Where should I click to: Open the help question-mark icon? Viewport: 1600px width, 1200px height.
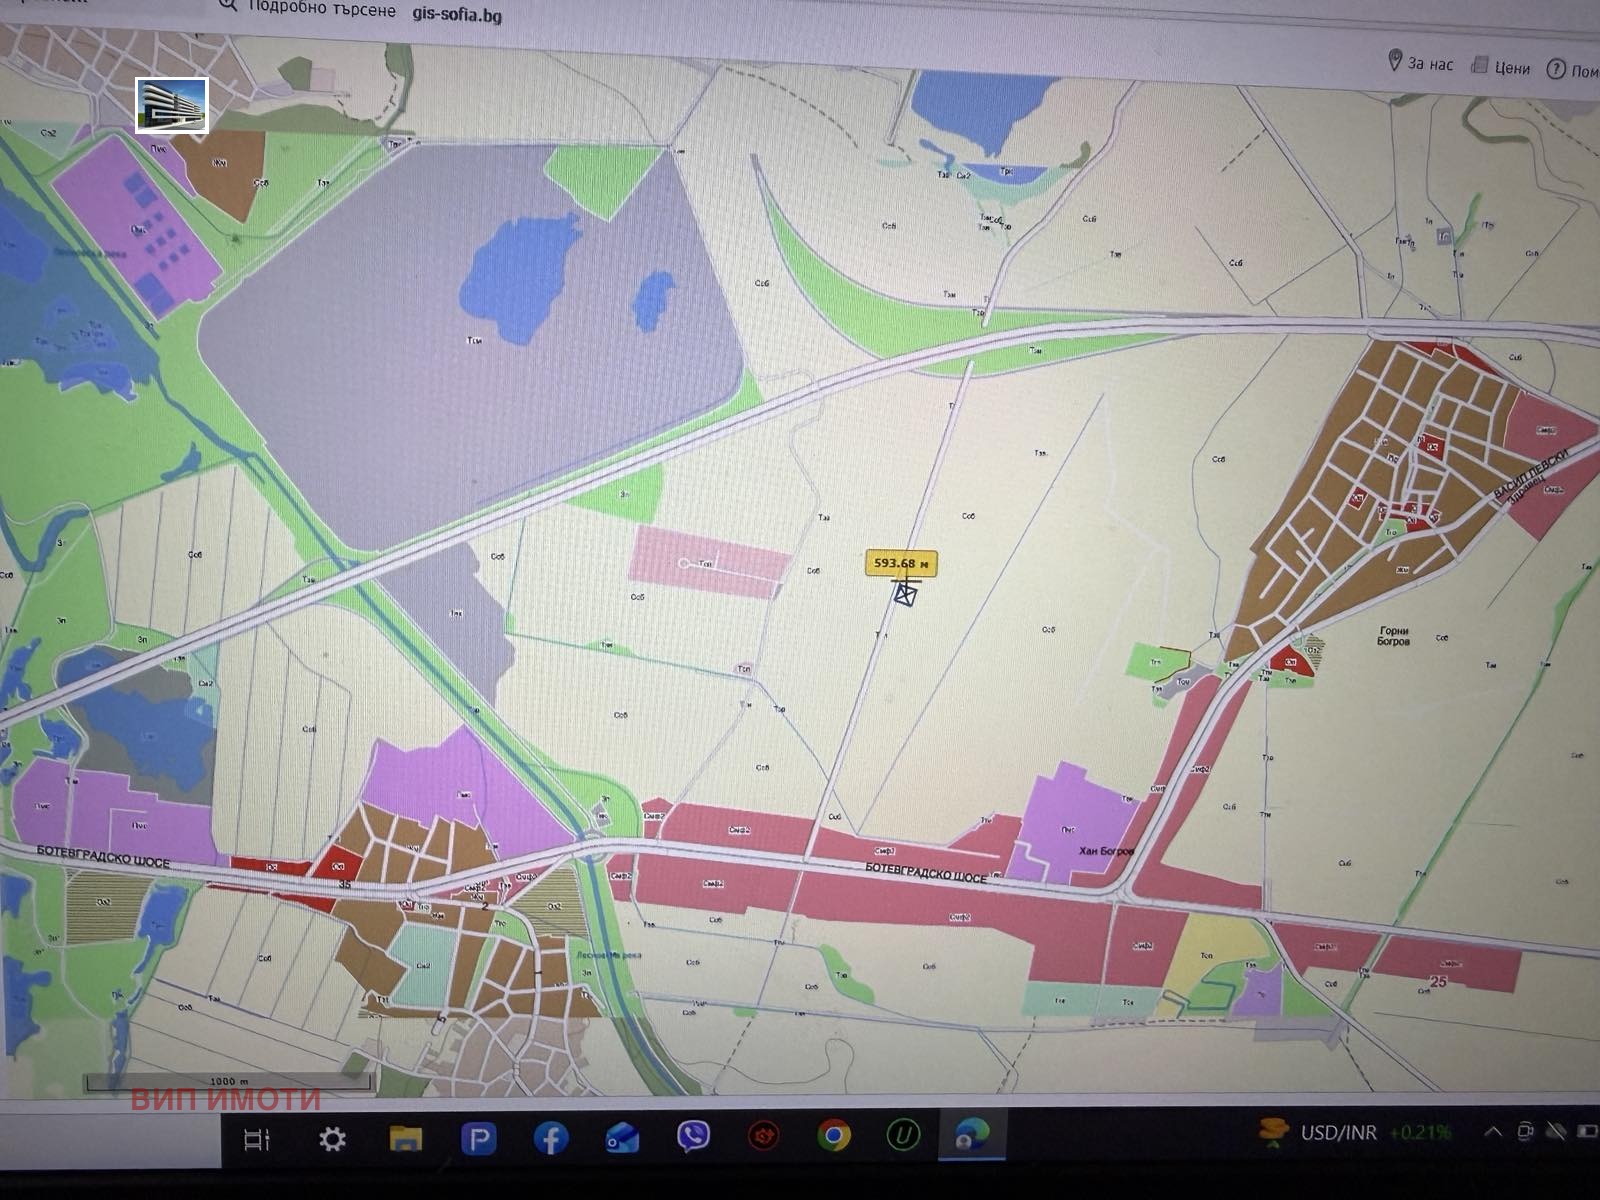click(x=1556, y=66)
